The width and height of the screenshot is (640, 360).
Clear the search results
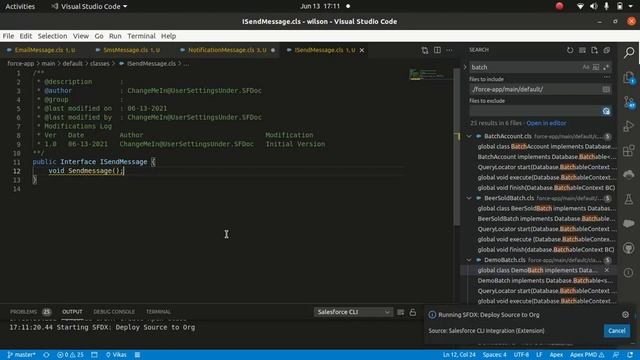582,50
